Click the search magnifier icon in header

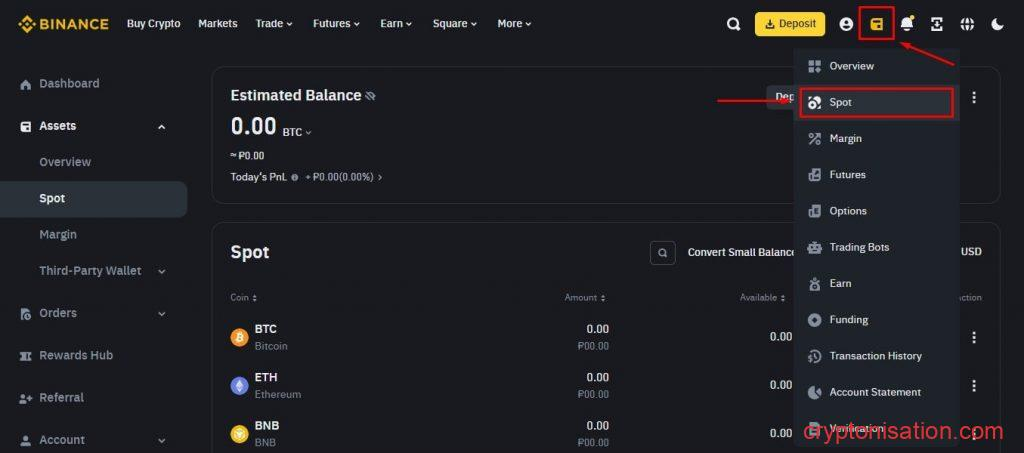click(x=733, y=24)
